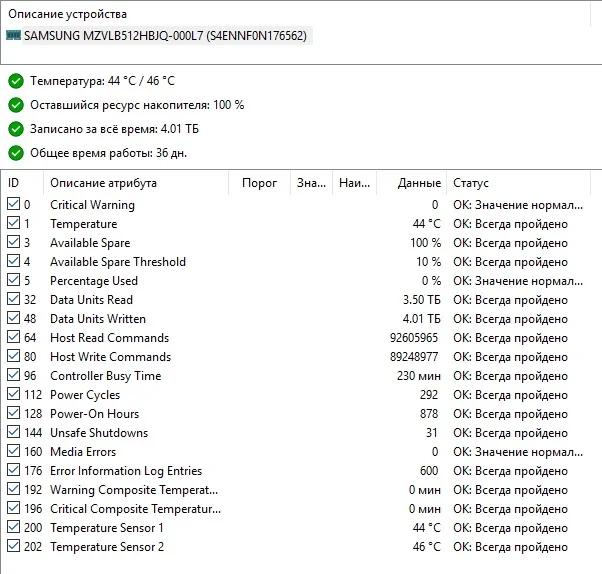The width and height of the screenshot is (602, 574).
Task: Click the Общее время работы: 36 дн. line
Action: (109, 153)
